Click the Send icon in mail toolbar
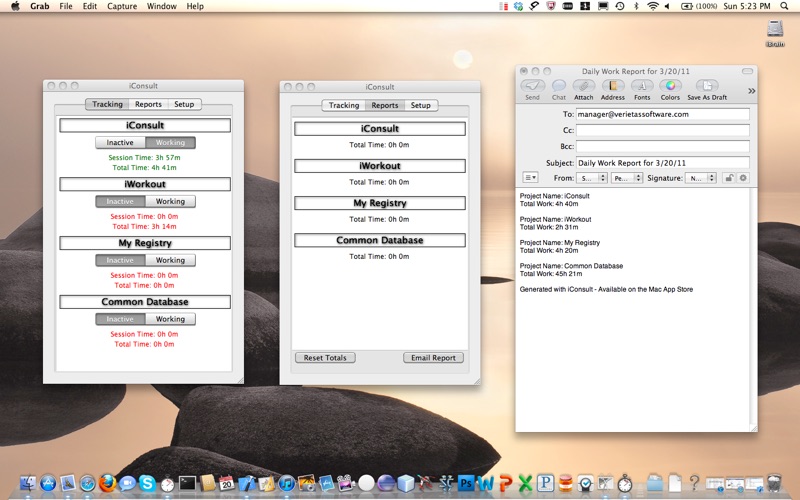Viewport: 800px width, 500px height. point(532,86)
